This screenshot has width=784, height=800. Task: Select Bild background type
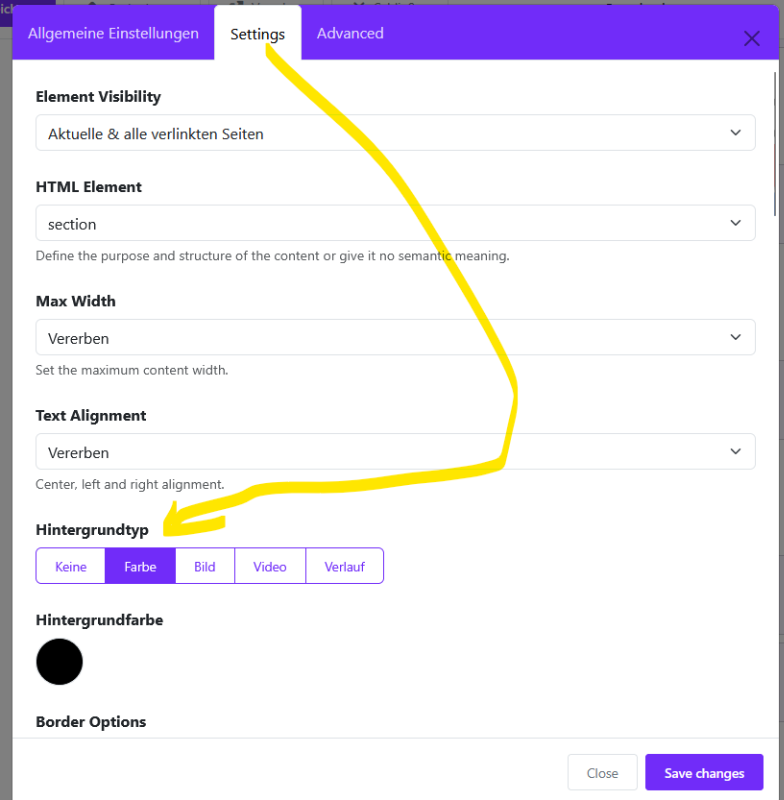205,566
